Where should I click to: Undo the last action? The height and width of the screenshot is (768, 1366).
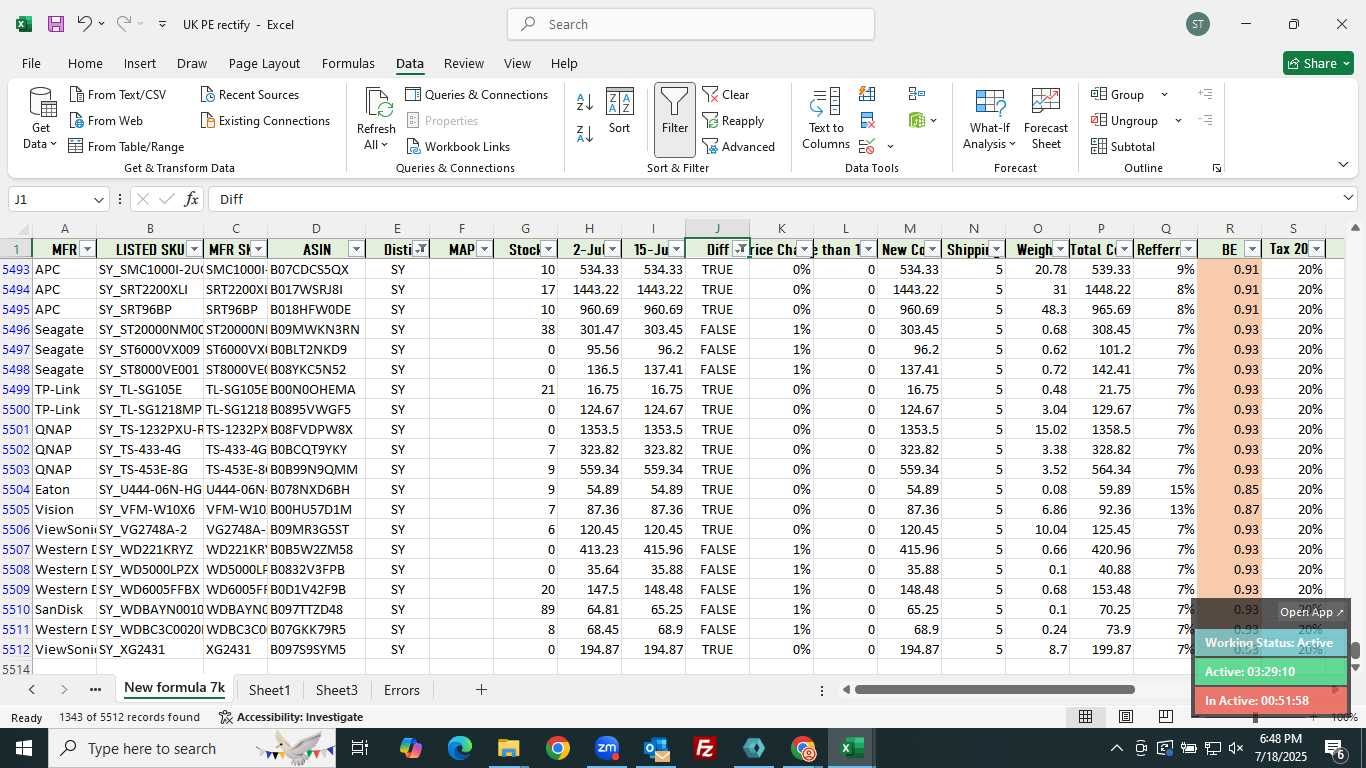coord(84,24)
